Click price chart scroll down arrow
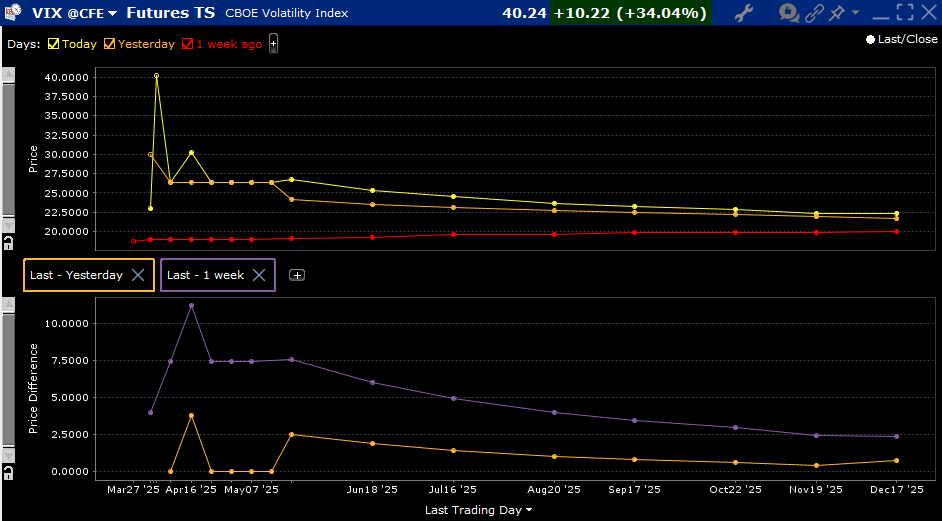Image resolution: width=942 pixels, height=521 pixels. point(8,225)
